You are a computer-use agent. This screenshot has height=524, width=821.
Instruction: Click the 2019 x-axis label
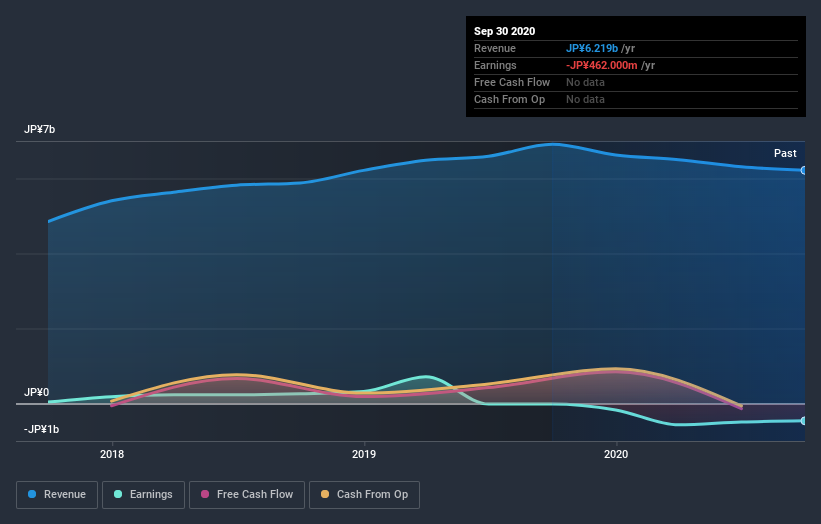[x=364, y=454]
